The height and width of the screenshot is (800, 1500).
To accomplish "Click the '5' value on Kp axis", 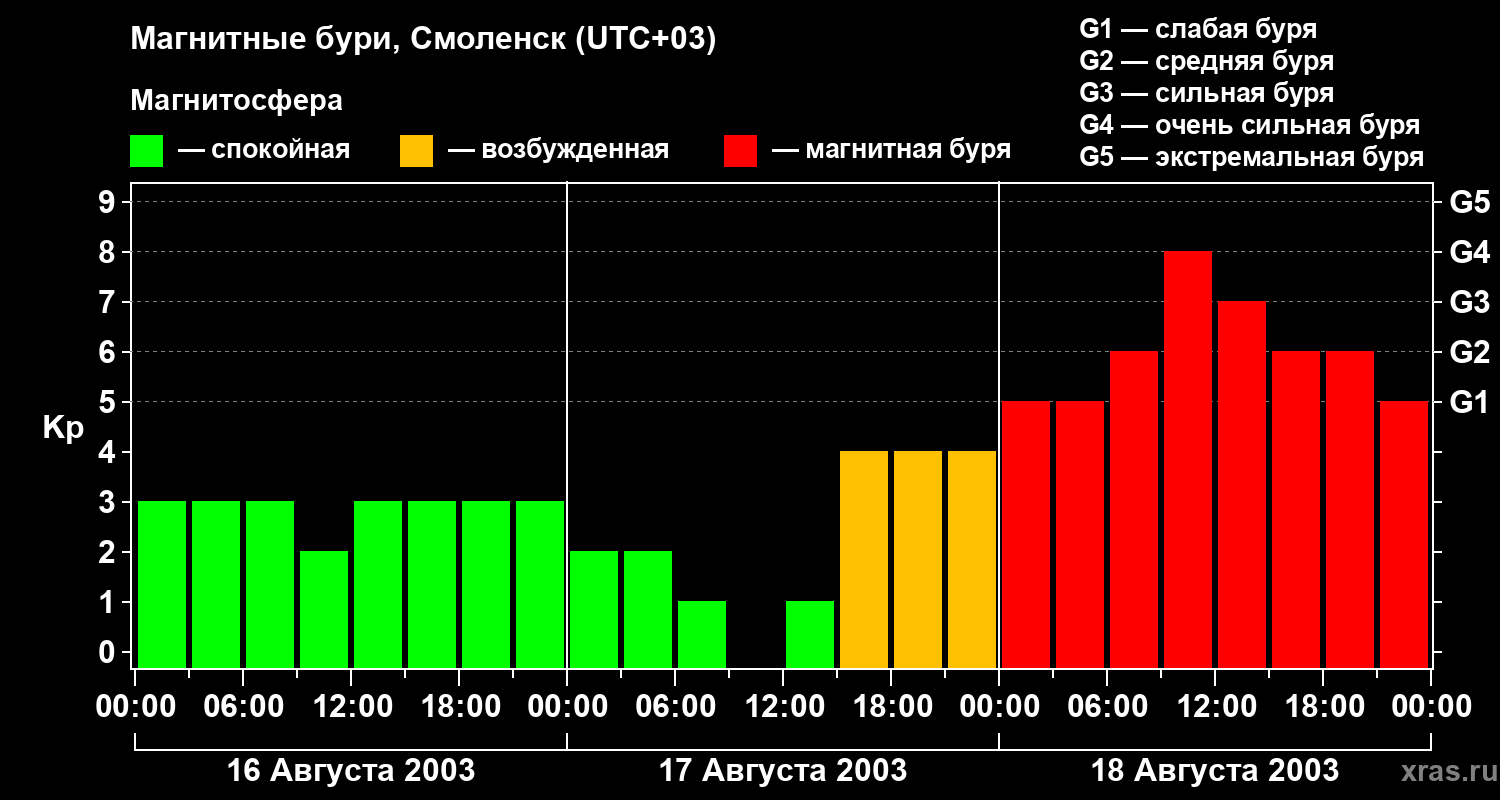I will pyautogui.click(x=108, y=402).
